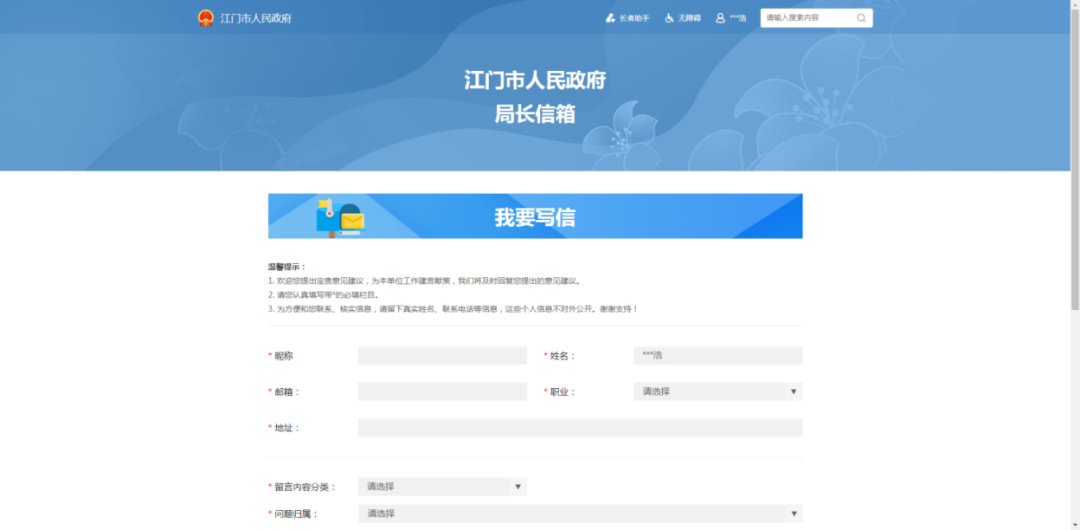Open the 江门市人民政府 site title link
This screenshot has width=1080, height=530.
pos(256,18)
